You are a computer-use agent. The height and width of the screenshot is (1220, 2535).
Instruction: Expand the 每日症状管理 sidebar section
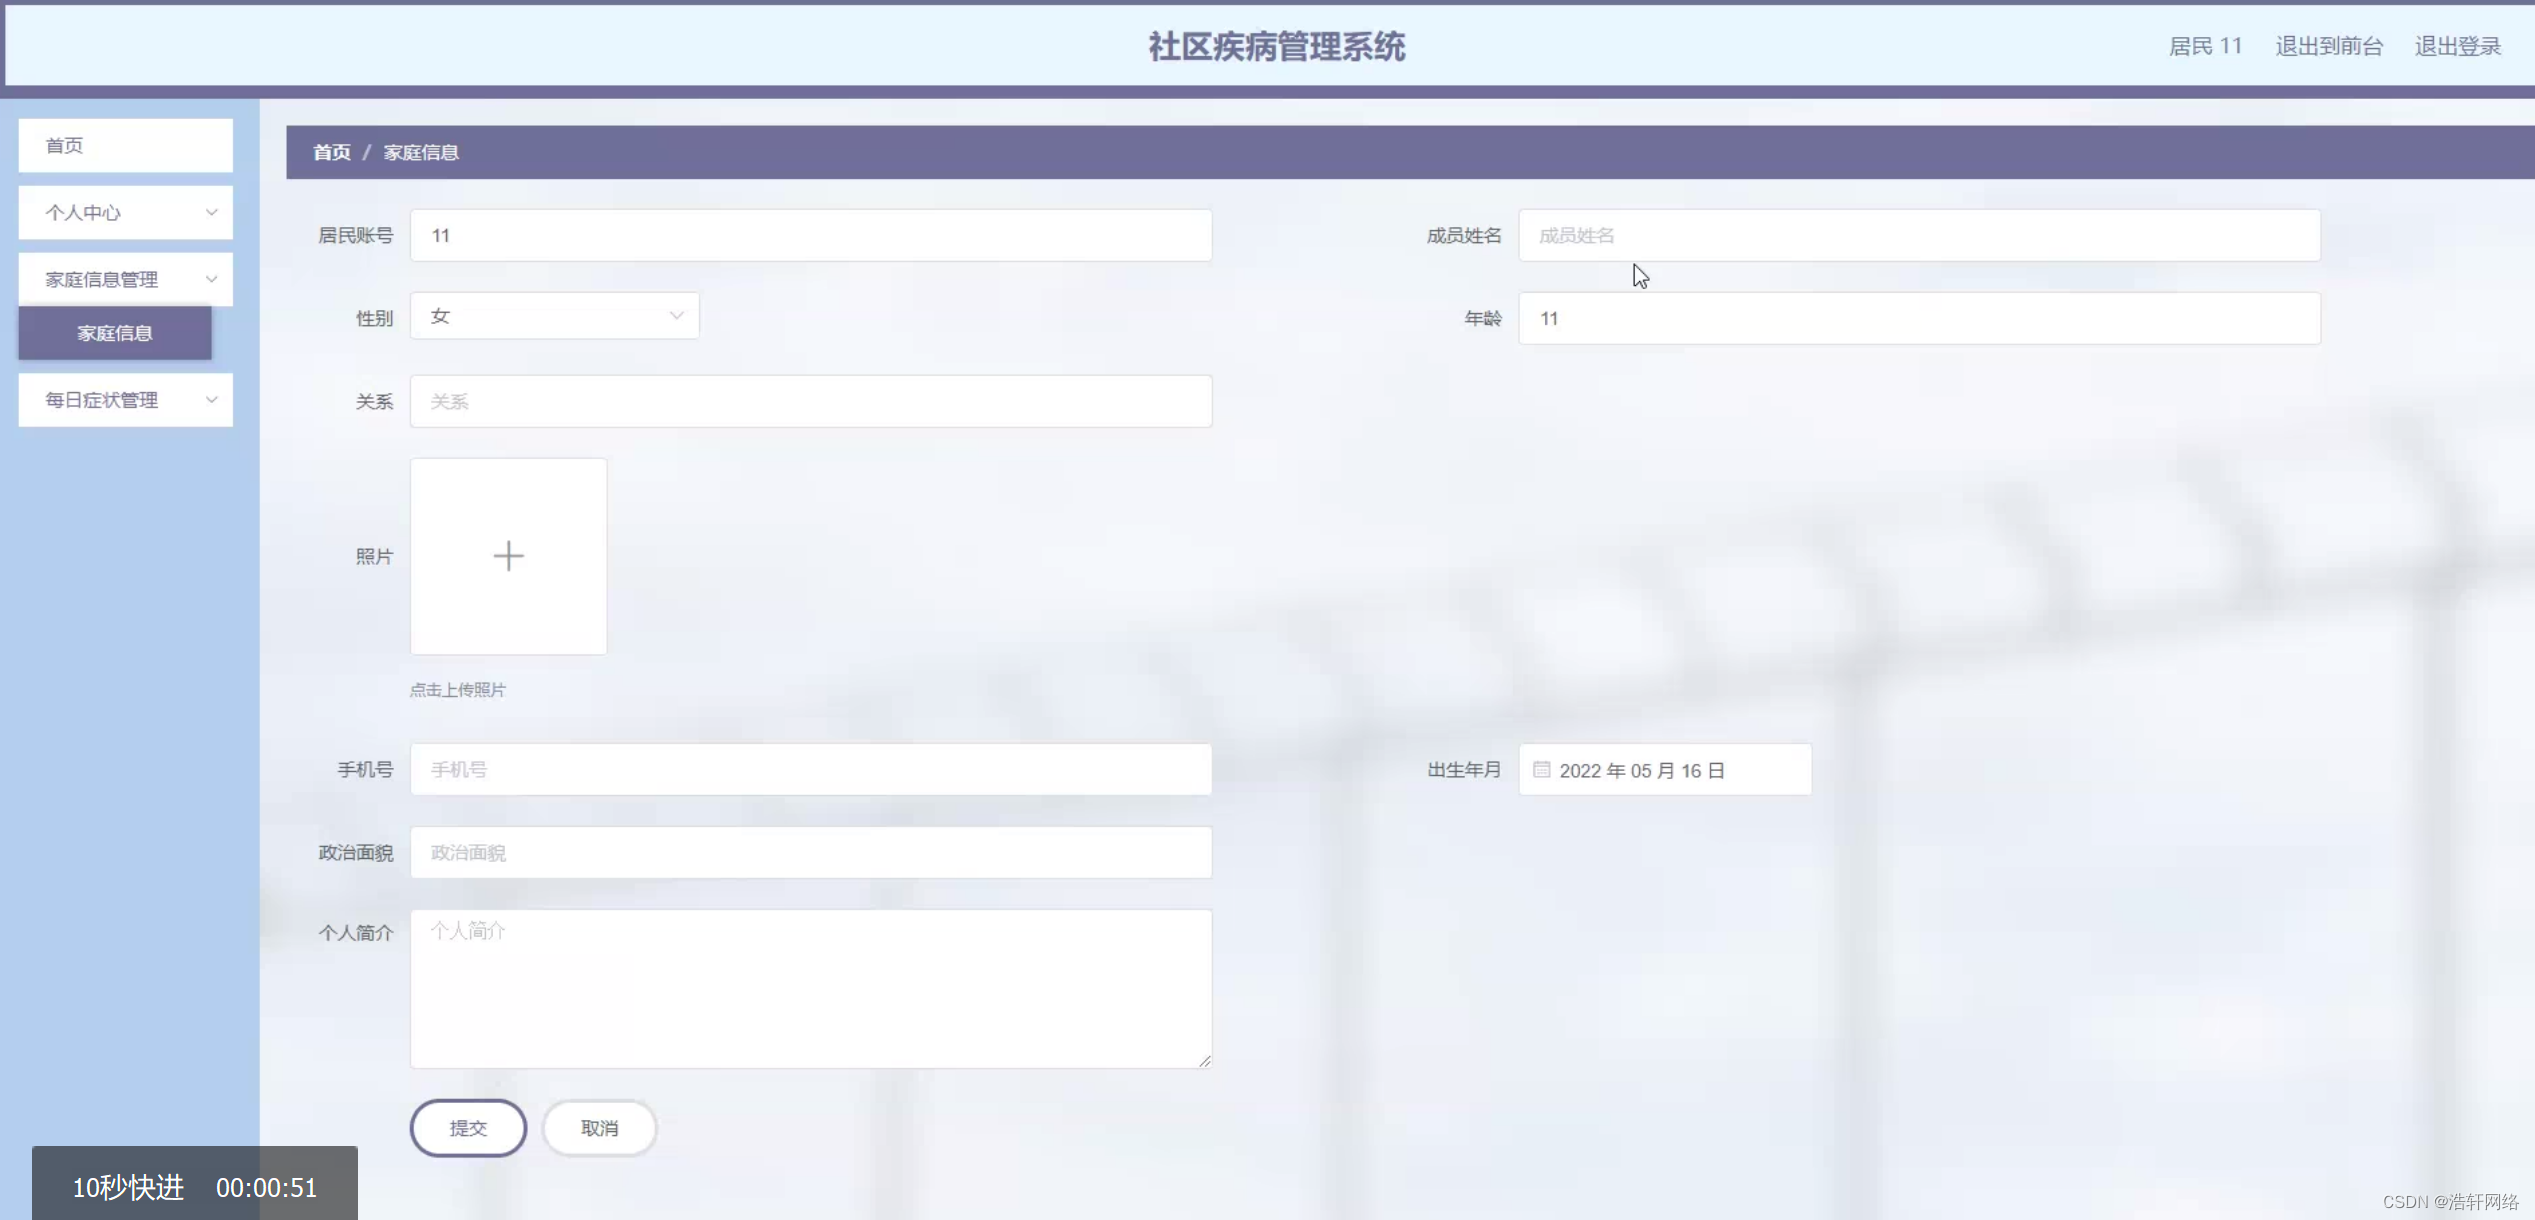[x=125, y=399]
